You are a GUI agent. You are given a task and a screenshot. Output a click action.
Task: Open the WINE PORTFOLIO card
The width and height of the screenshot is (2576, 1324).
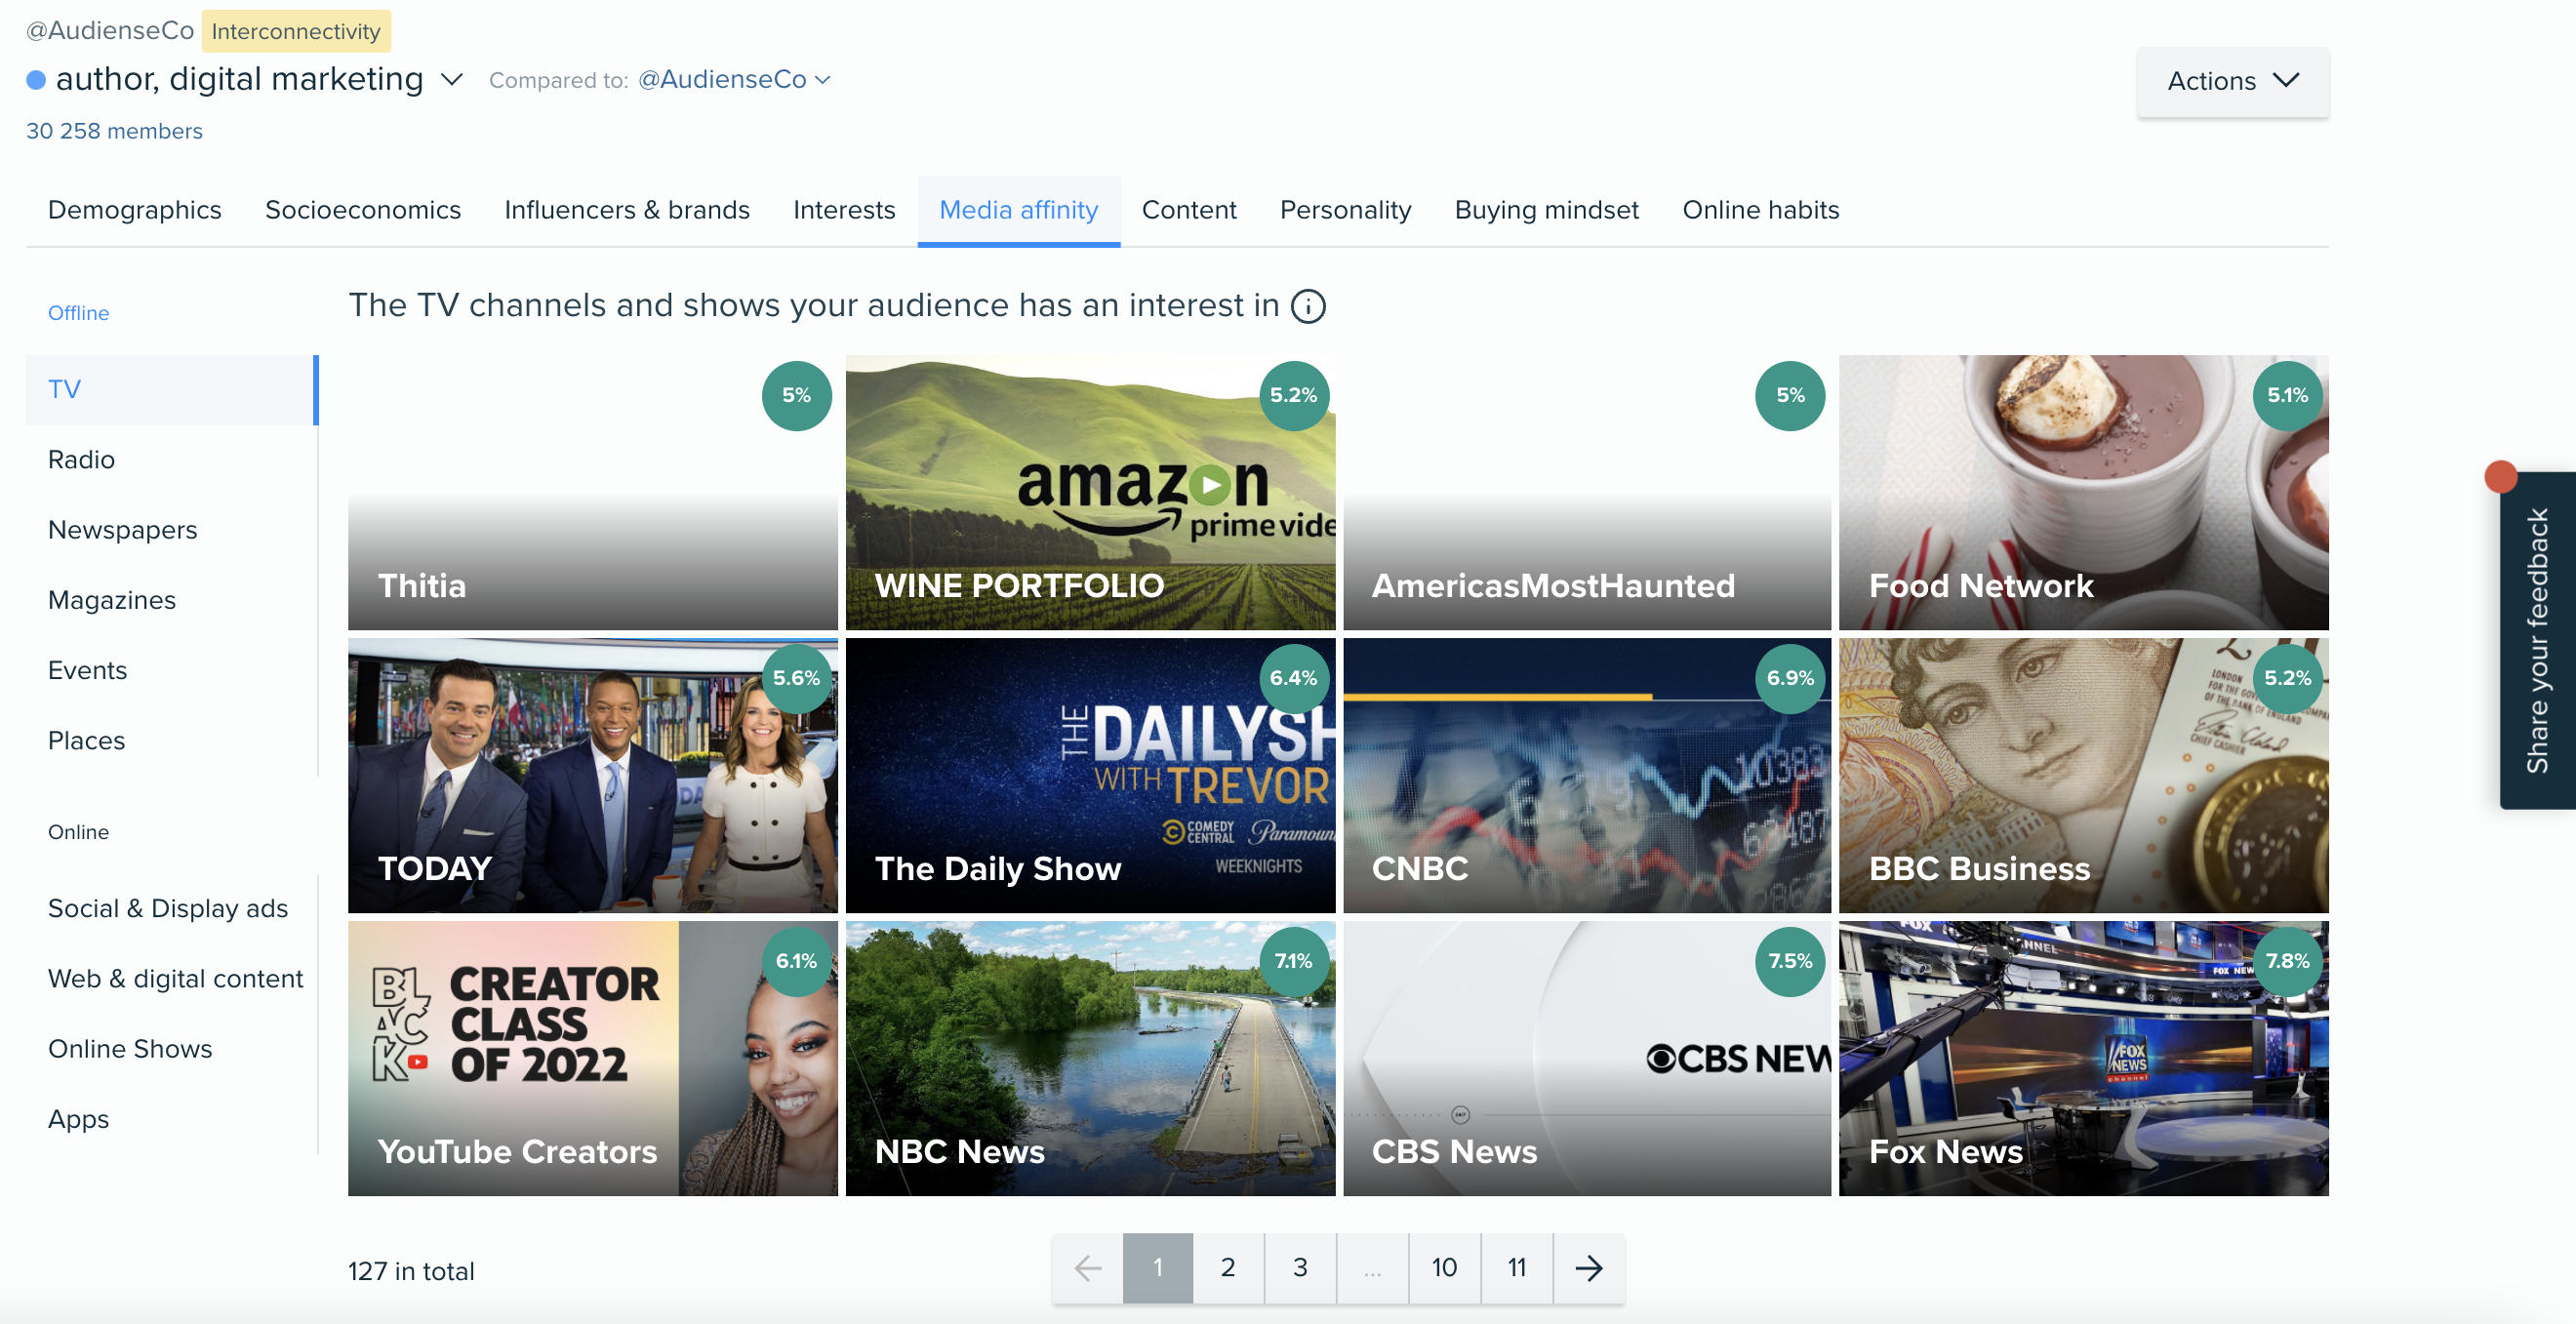pyautogui.click(x=1090, y=492)
